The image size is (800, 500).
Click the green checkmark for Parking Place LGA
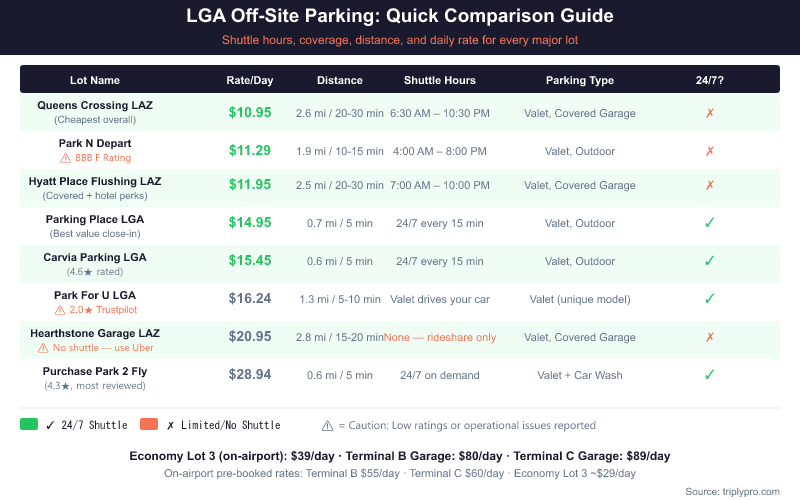pos(710,223)
